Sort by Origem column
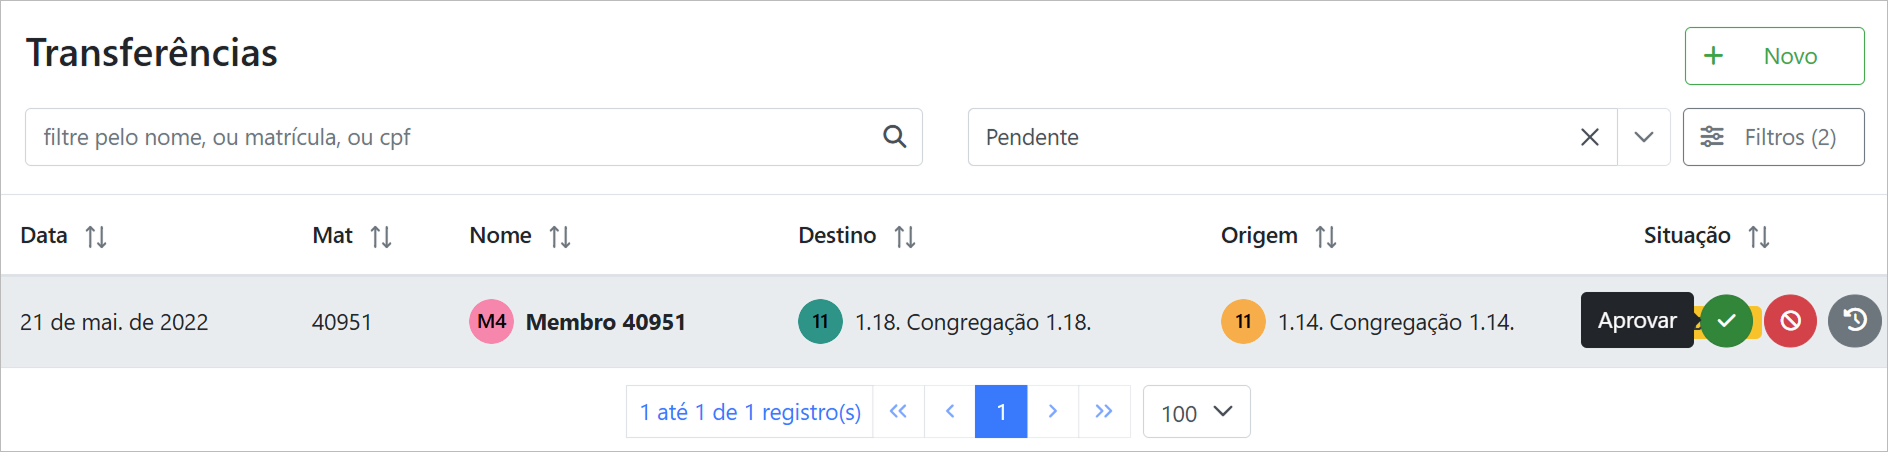The width and height of the screenshot is (1888, 452). (x=1326, y=237)
